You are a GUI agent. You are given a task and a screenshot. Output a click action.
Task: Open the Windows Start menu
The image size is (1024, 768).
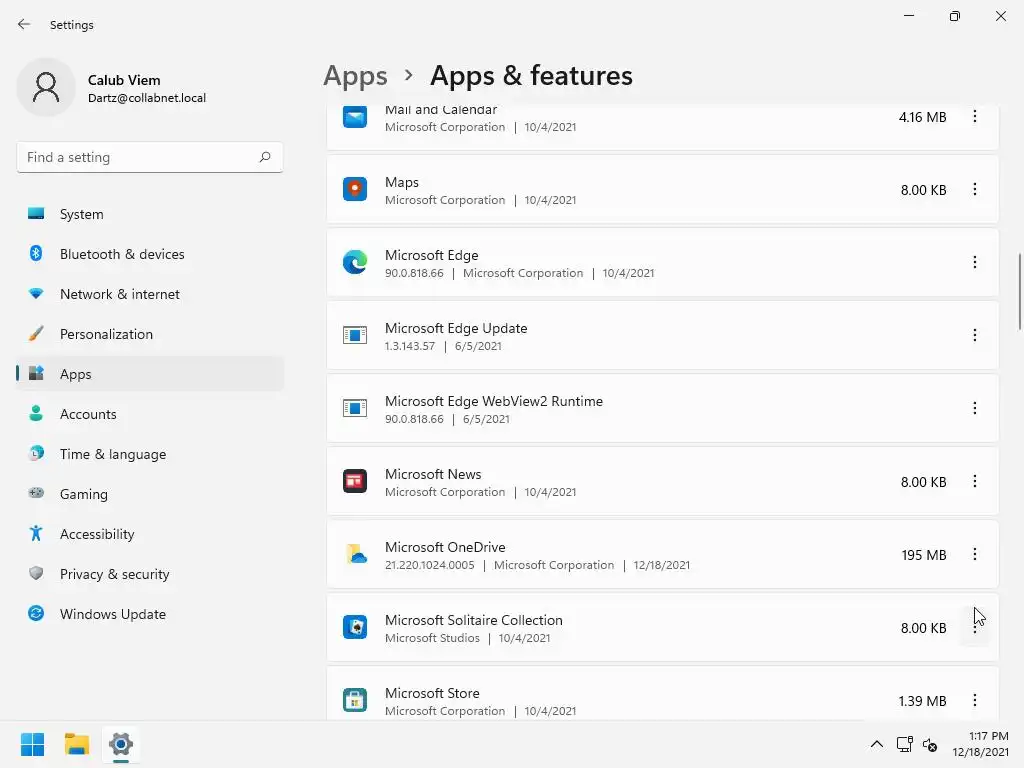tap(32, 744)
